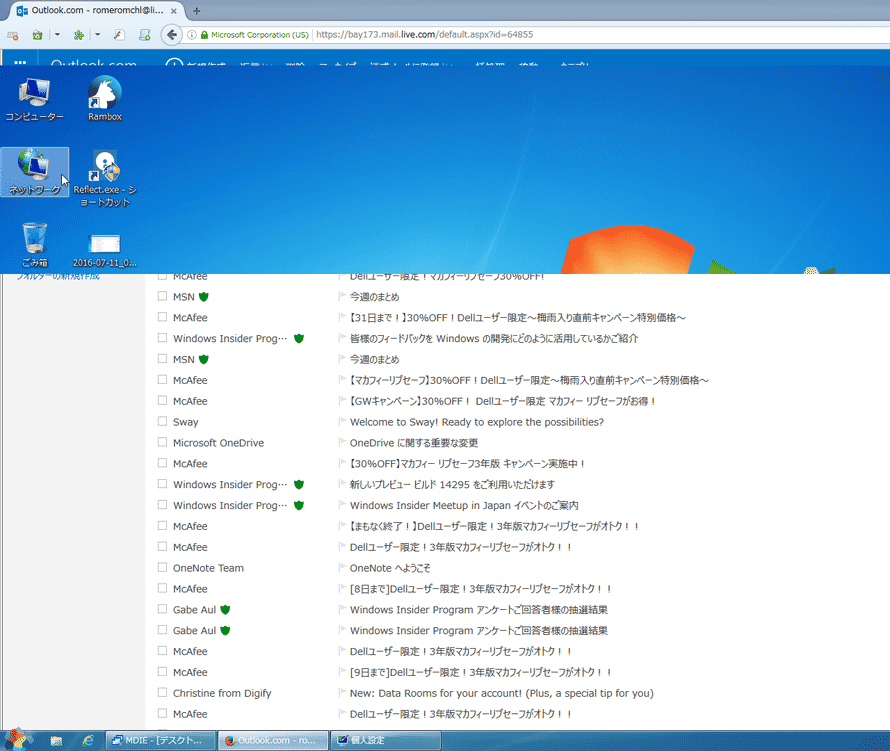
Task: Open the 【30%OFF】マカフィー リブセーフ3年版 email
Action: point(467,464)
